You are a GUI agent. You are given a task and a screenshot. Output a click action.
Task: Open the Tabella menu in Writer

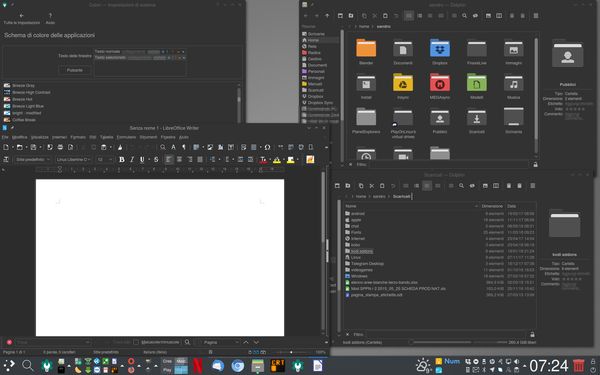(107, 137)
